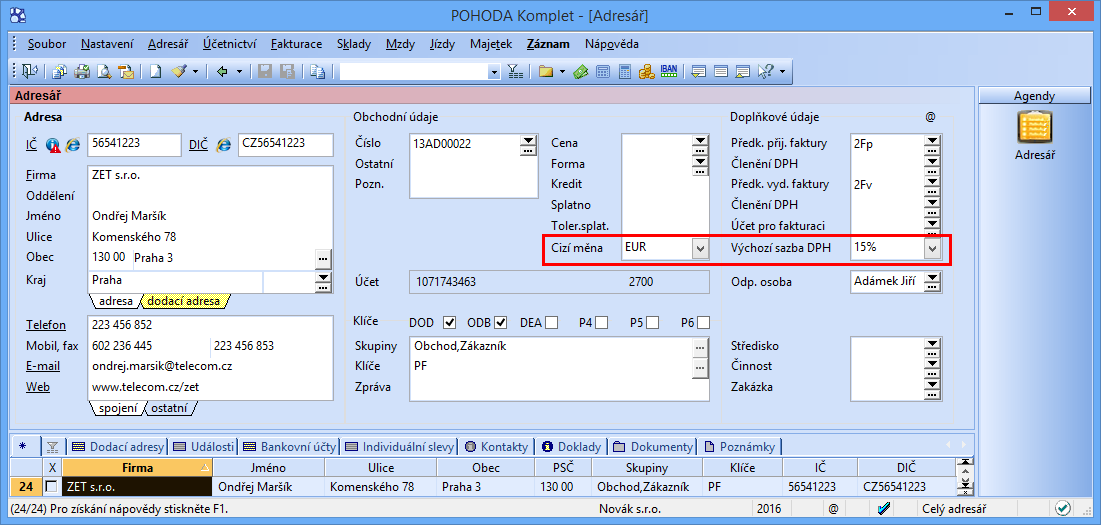Image resolution: width=1101 pixels, height=525 pixels.
Task: Open the Individuální slevy tab
Action: coord(400,446)
